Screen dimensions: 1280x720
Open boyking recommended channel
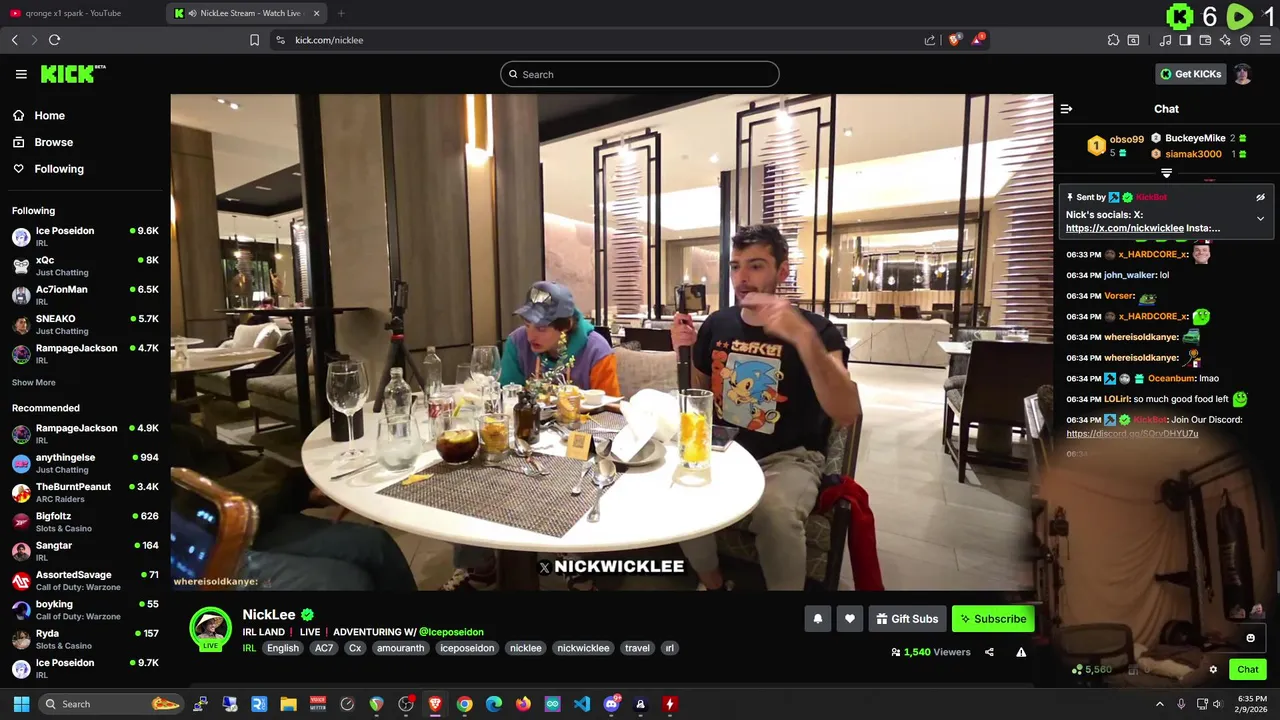coord(85,610)
